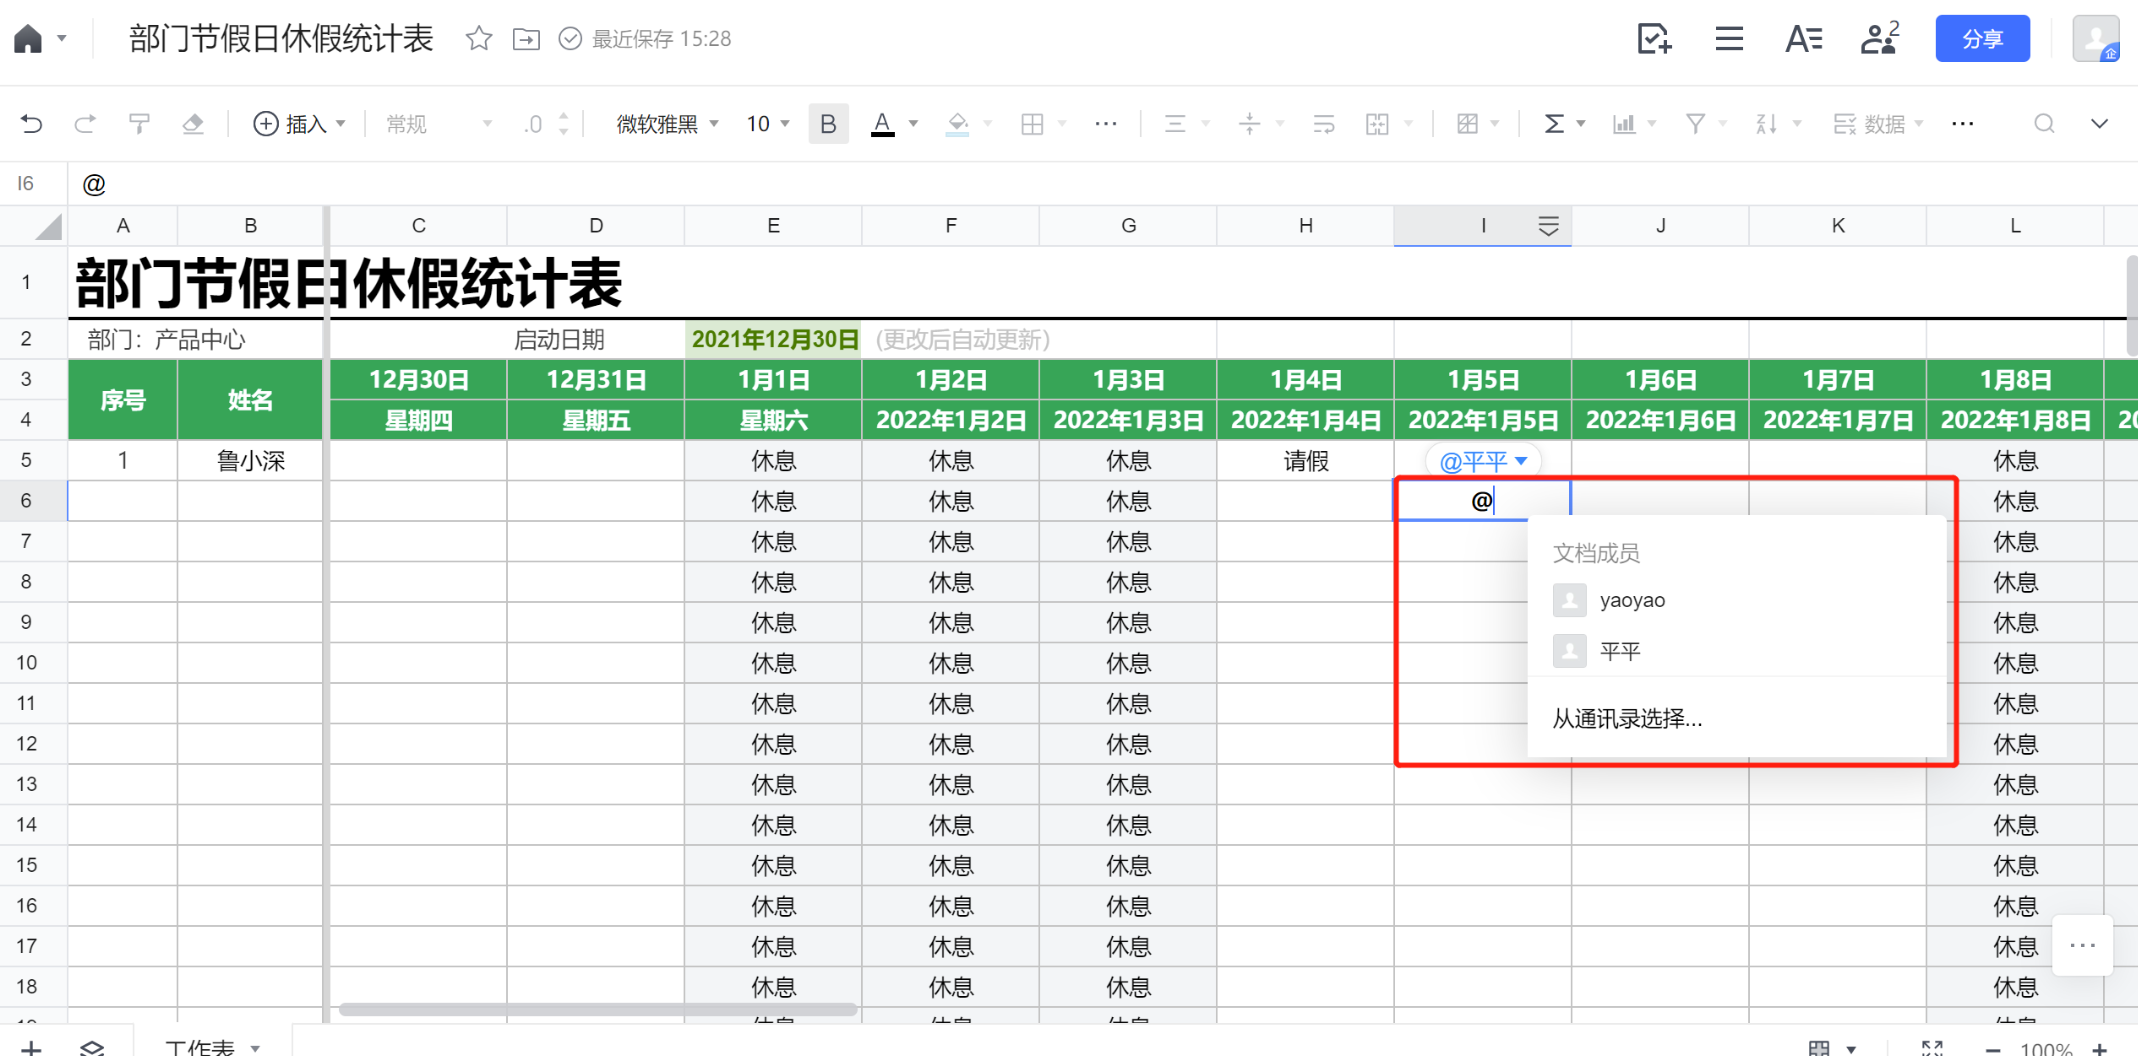Toggle bold formatting
The height and width of the screenshot is (1056, 2138).
828,124
